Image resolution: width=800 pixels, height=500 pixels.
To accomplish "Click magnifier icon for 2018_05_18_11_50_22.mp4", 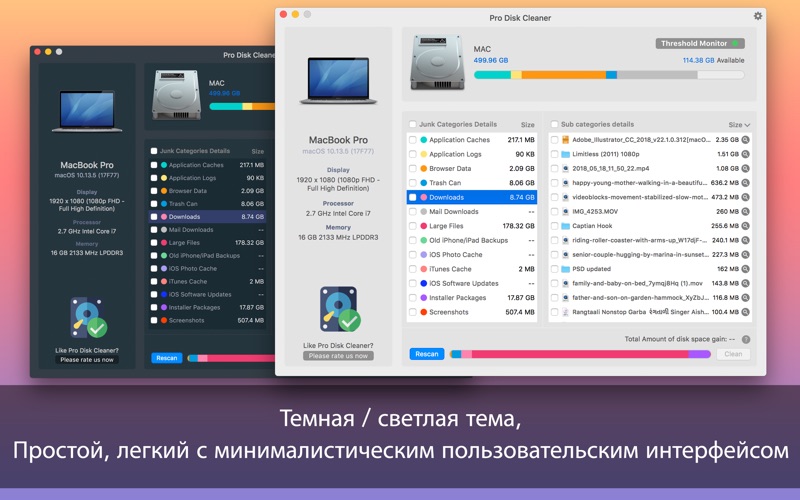I will (745, 168).
